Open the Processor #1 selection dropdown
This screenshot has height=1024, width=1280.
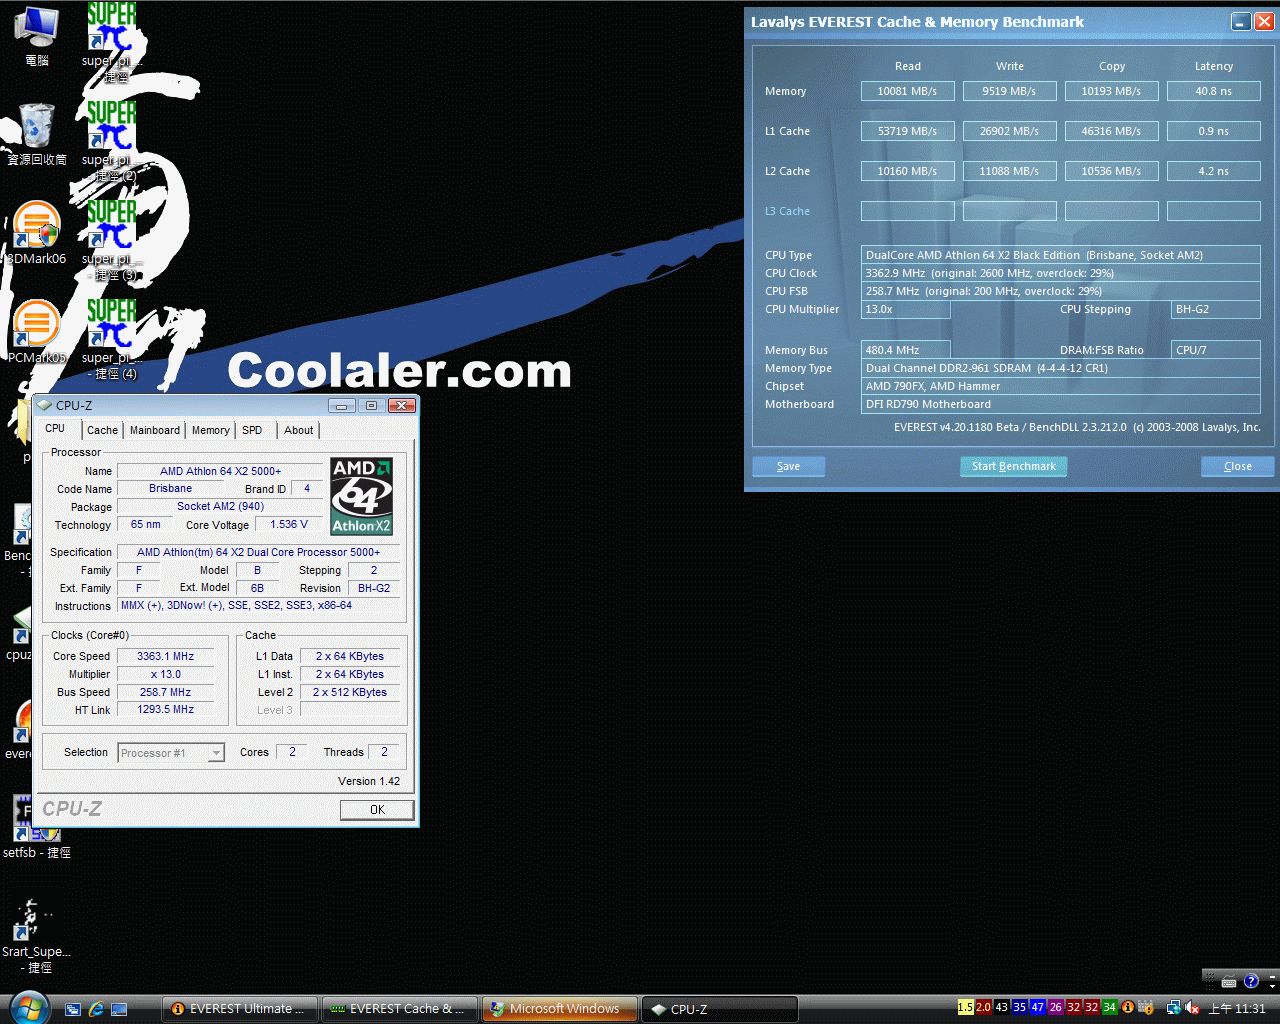171,753
